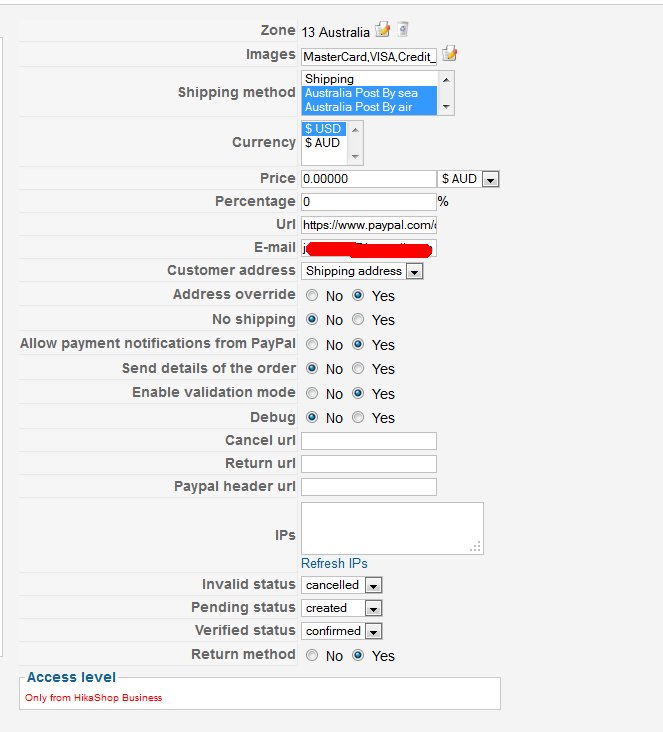Click the Refresh IPs link

coord(334,564)
